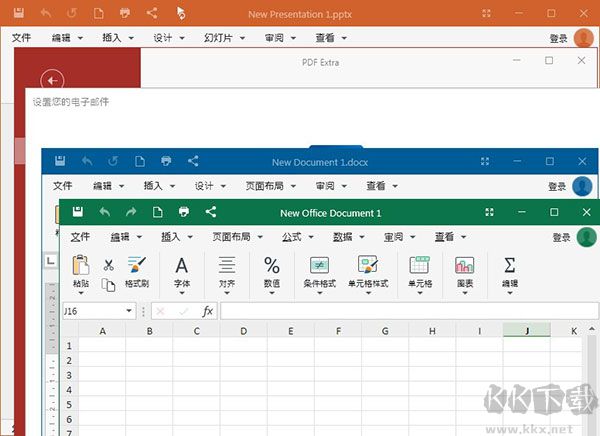Select column D header
This screenshot has height=436, width=600.
point(243,331)
